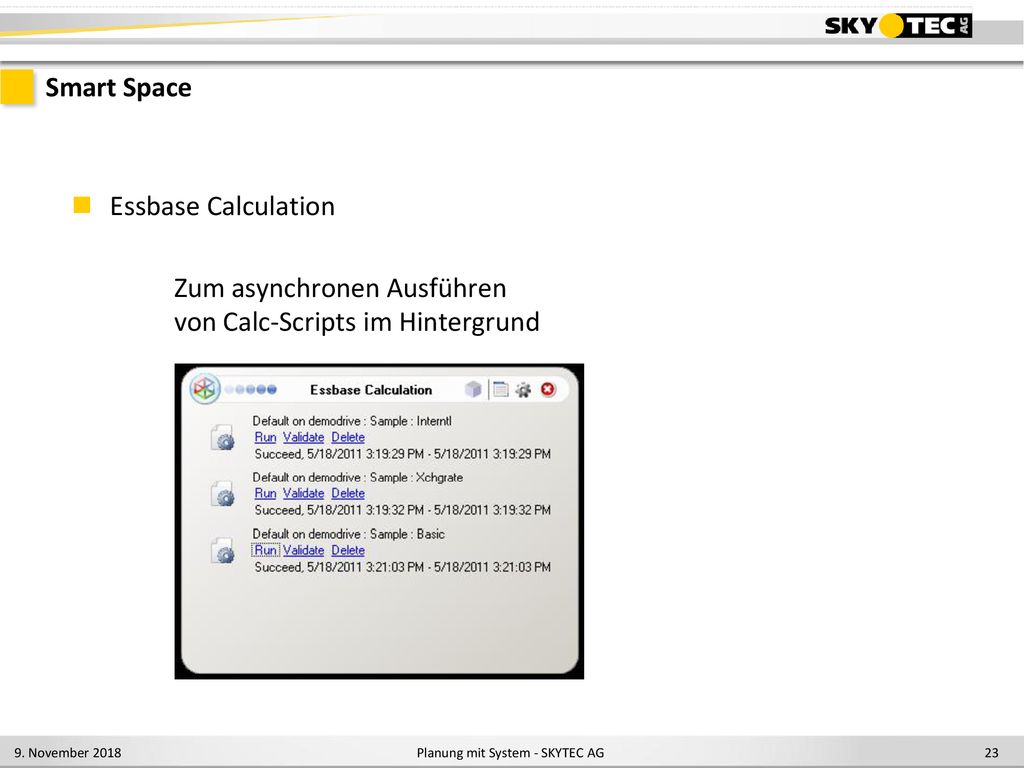Validate the Sample : Xchgrate calc script
This screenshot has height=768, width=1024.
tap(304, 494)
